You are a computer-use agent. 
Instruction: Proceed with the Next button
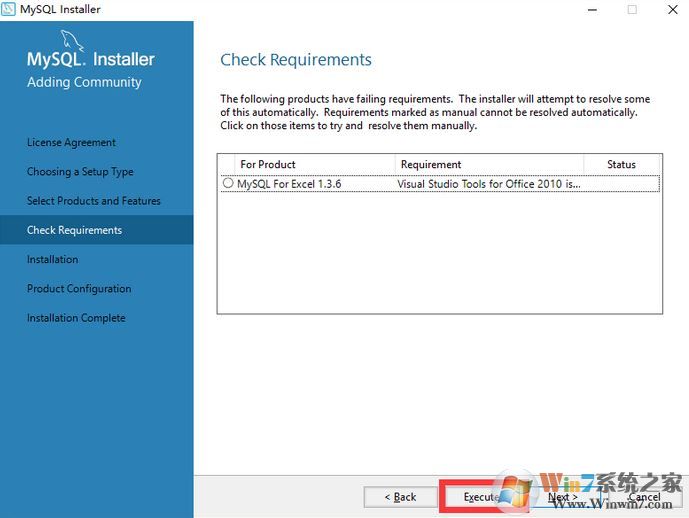563,497
